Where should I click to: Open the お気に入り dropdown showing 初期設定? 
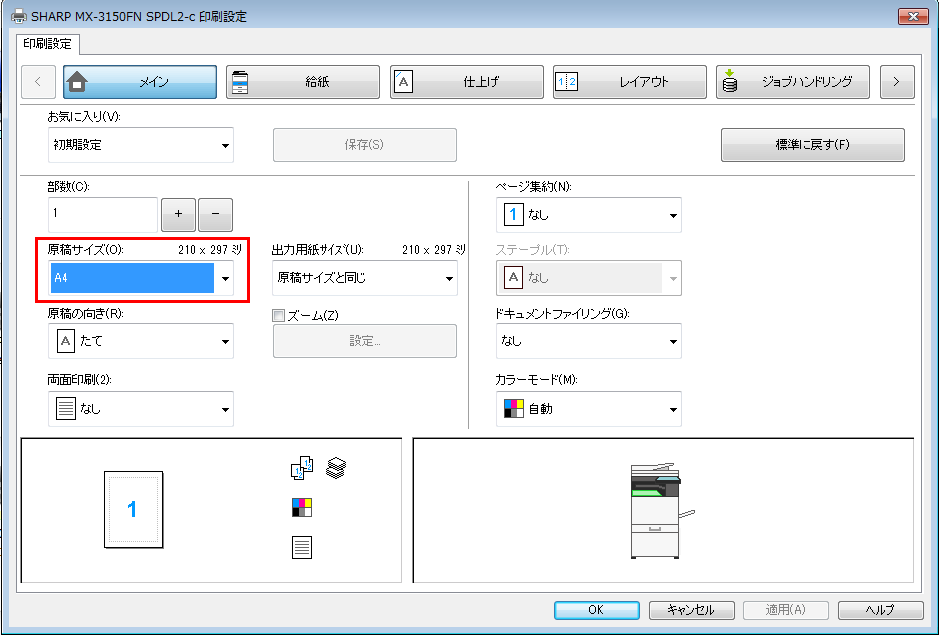141,145
